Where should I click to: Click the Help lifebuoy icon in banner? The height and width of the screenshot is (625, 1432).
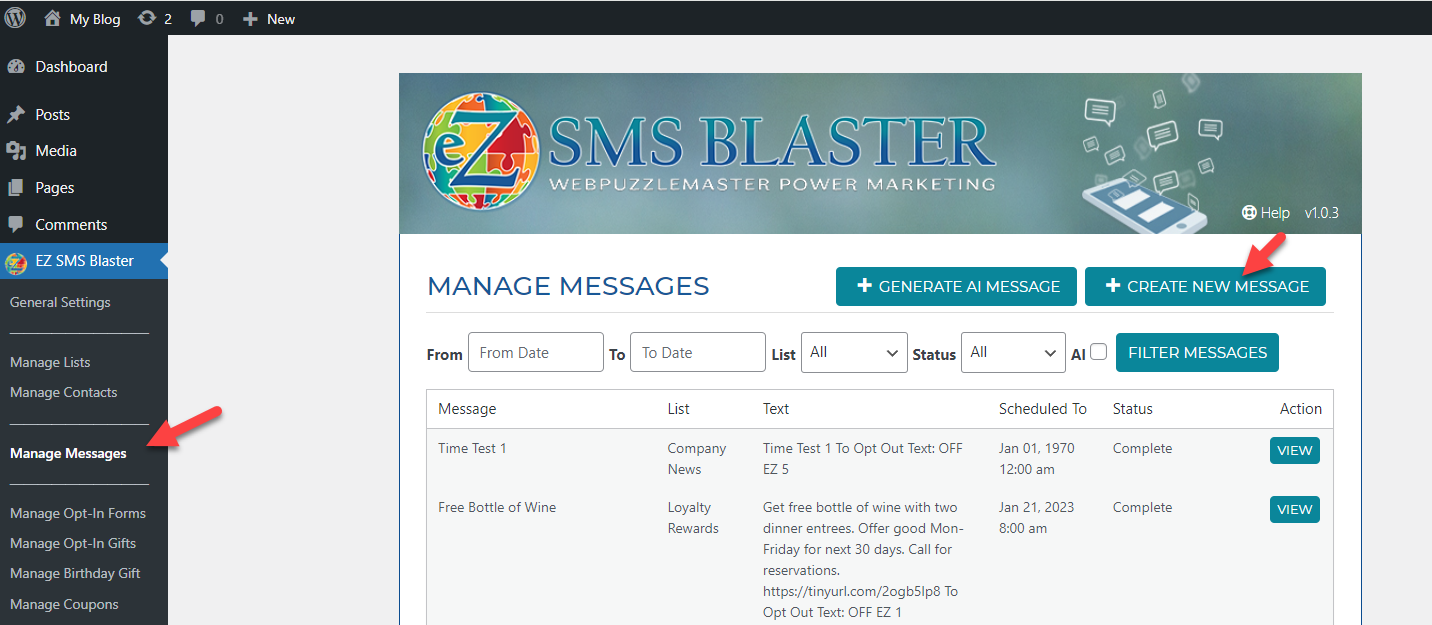click(1249, 213)
